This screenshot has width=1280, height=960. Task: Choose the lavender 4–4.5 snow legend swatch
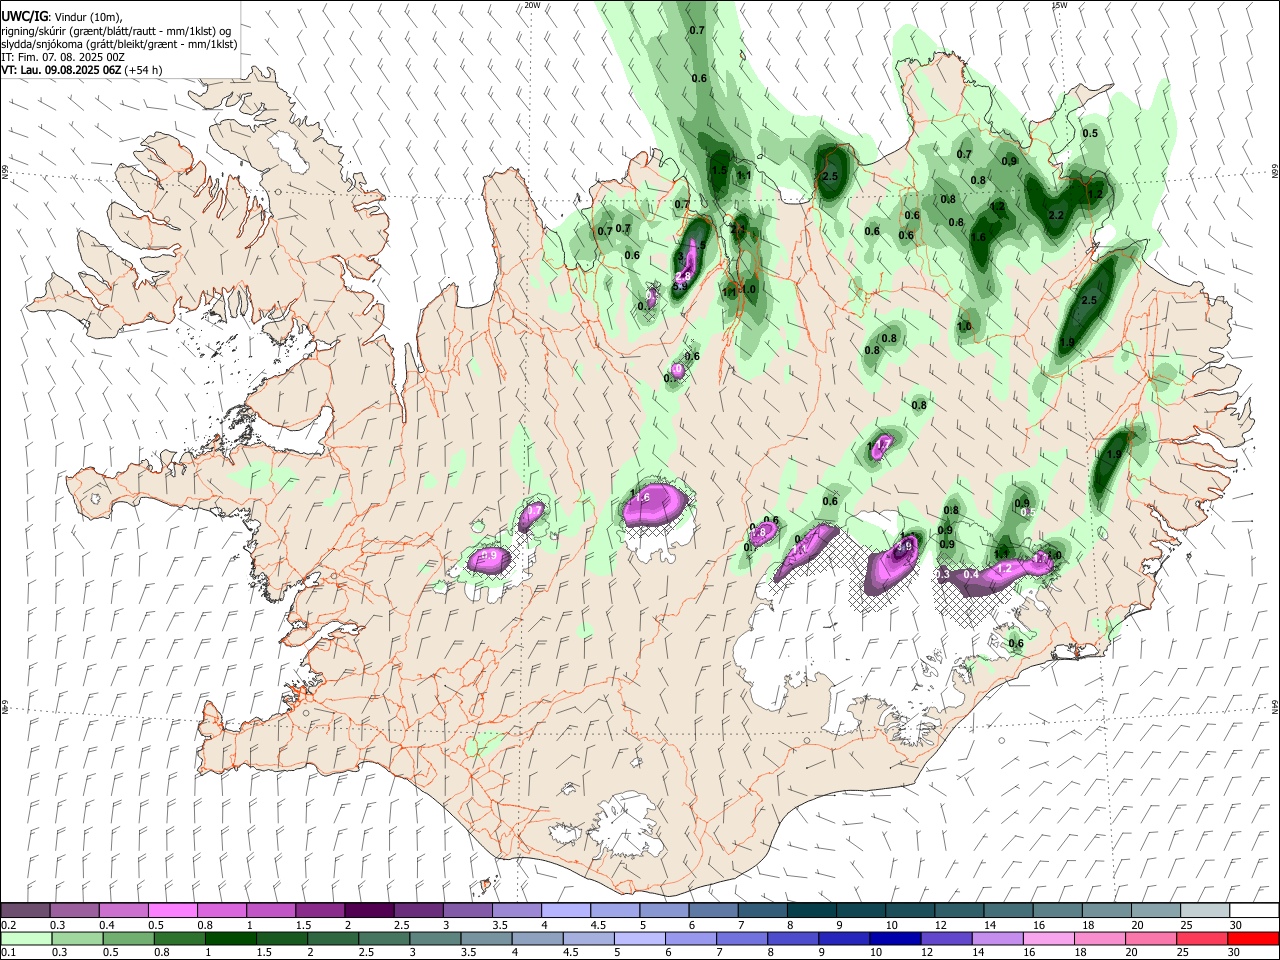click(x=565, y=911)
